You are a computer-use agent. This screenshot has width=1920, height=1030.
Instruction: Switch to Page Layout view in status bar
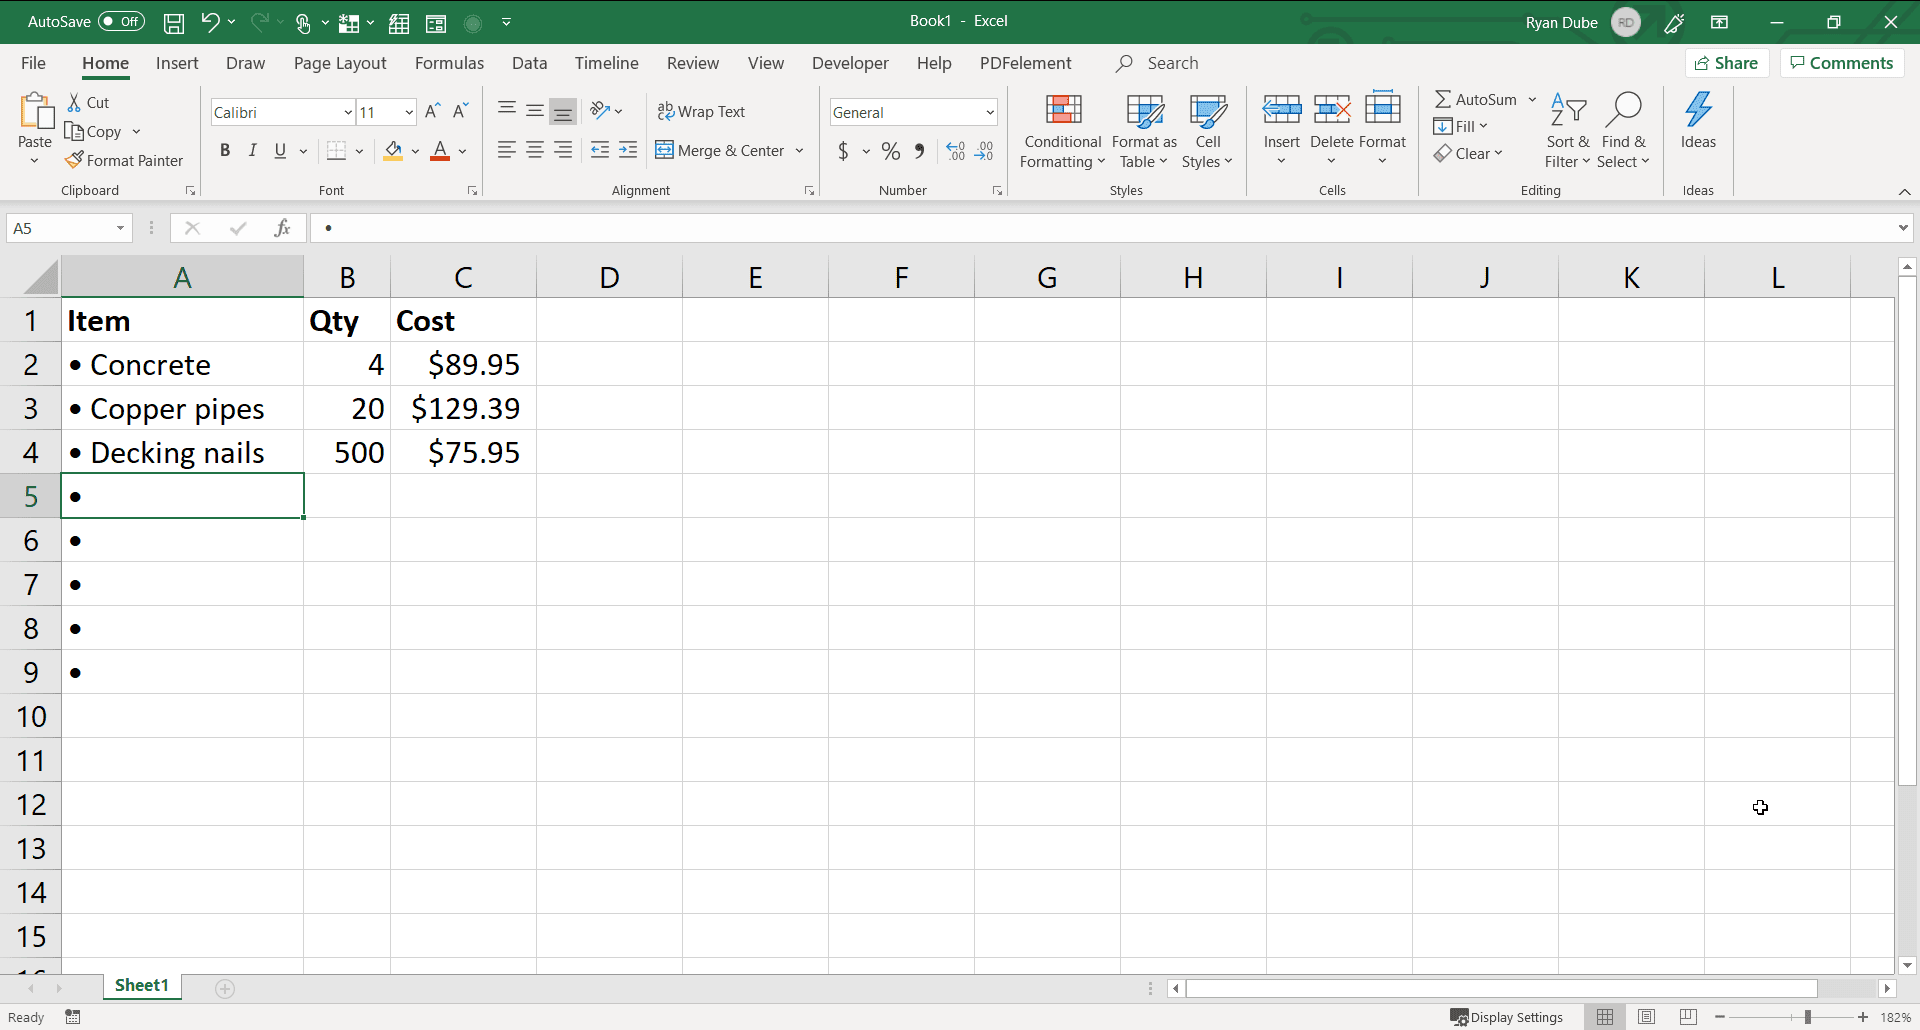point(1647,1017)
